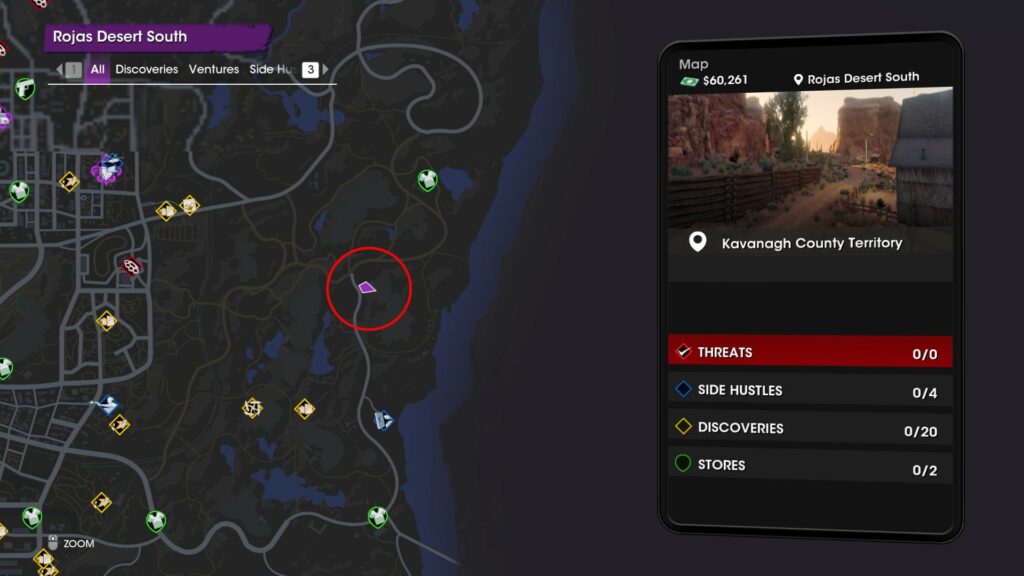This screenshot has height=576, width=1024.
Task: Select the yellow discovery diamond south of the player
Action: [304, 409]
